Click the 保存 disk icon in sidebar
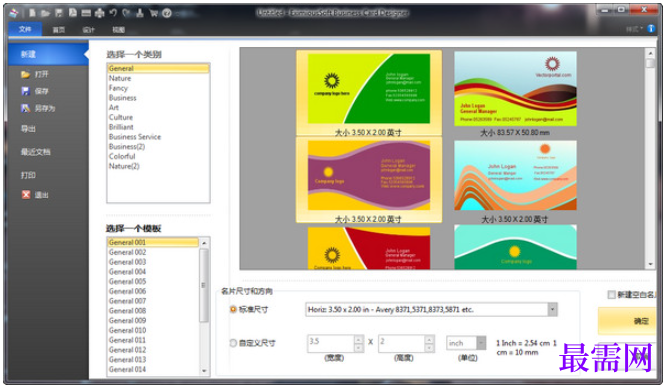 [26, 91]
